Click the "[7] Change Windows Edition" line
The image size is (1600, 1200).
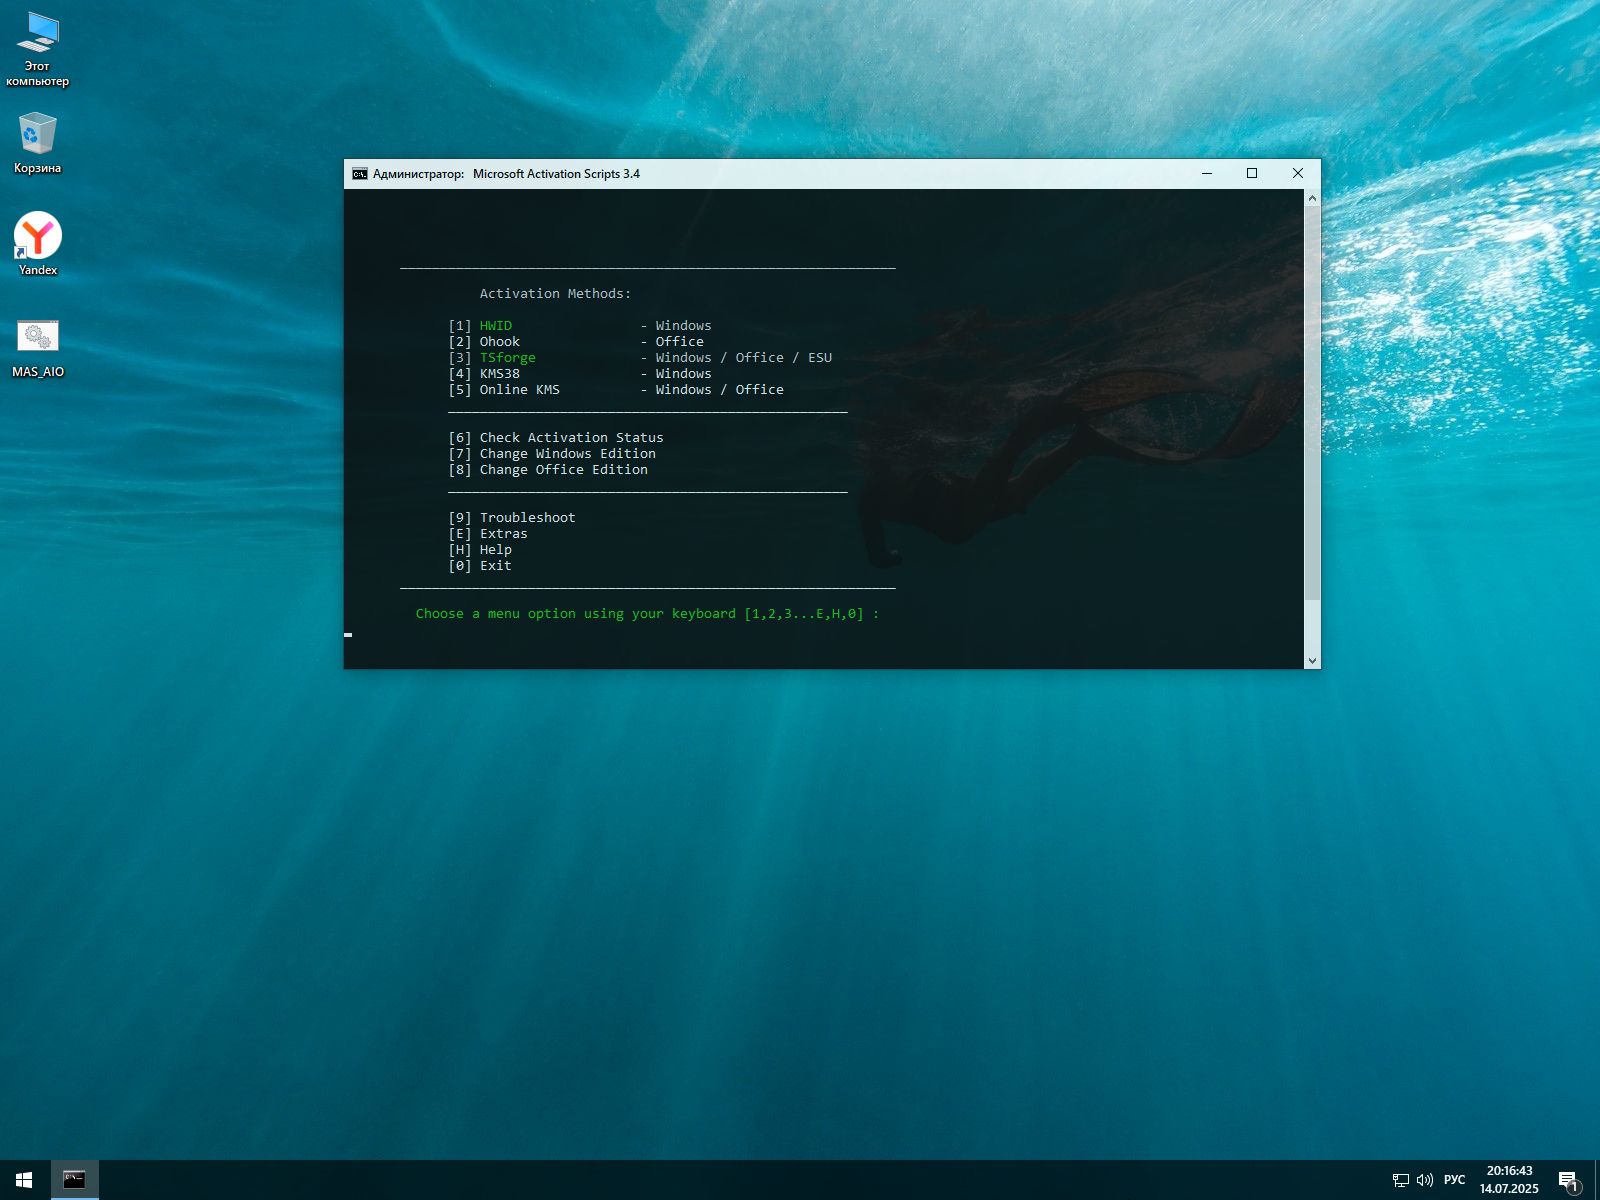[552, 454]
